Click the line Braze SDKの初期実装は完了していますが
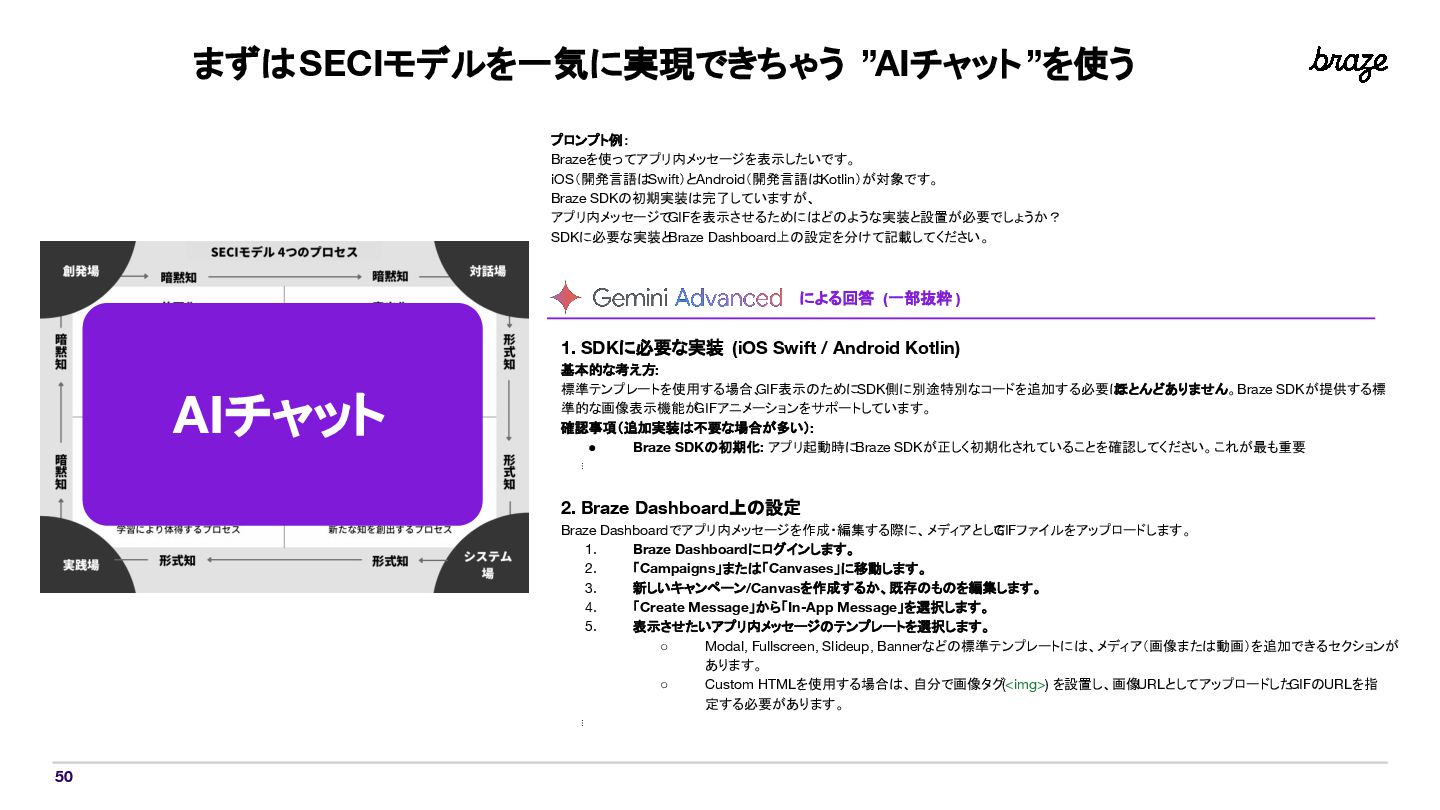Screen dimensions: 1440x810 tap(684, 198)
